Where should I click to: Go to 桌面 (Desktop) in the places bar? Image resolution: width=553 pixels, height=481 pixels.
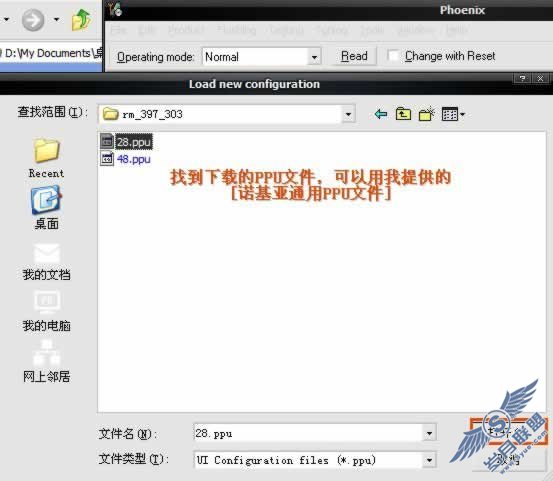(46, 208)
